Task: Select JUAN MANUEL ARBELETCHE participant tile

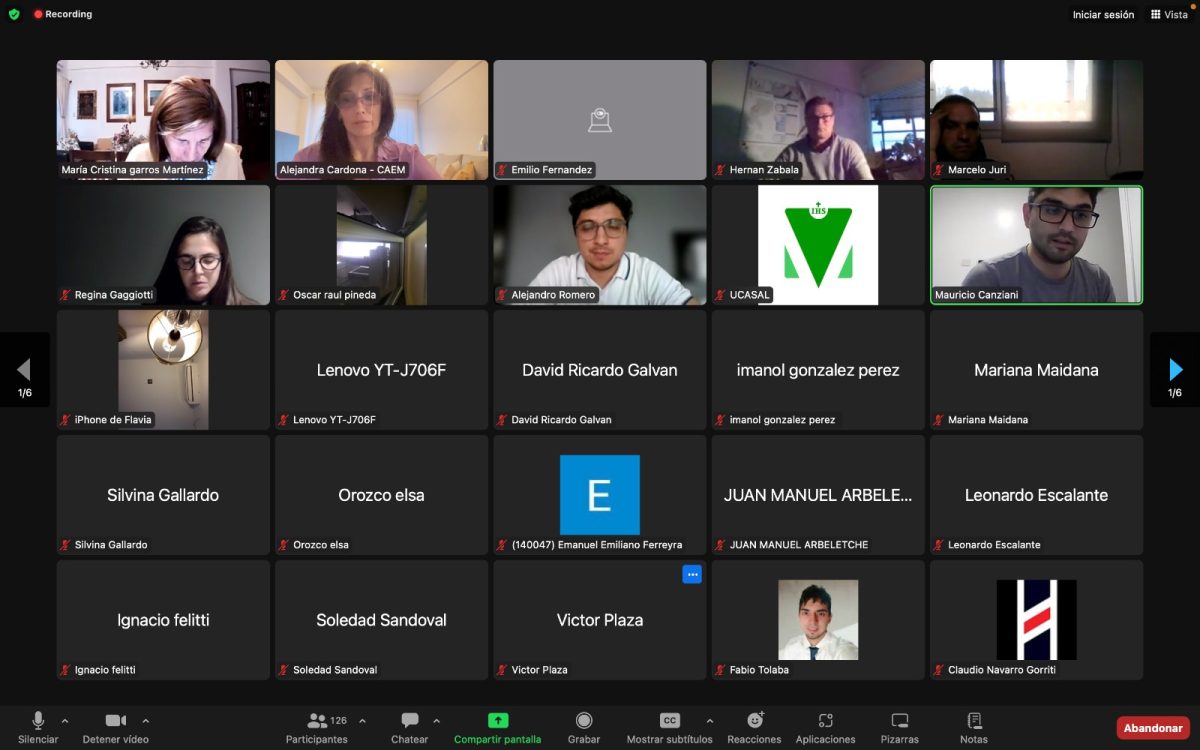Action: click(x=818, y=495)
